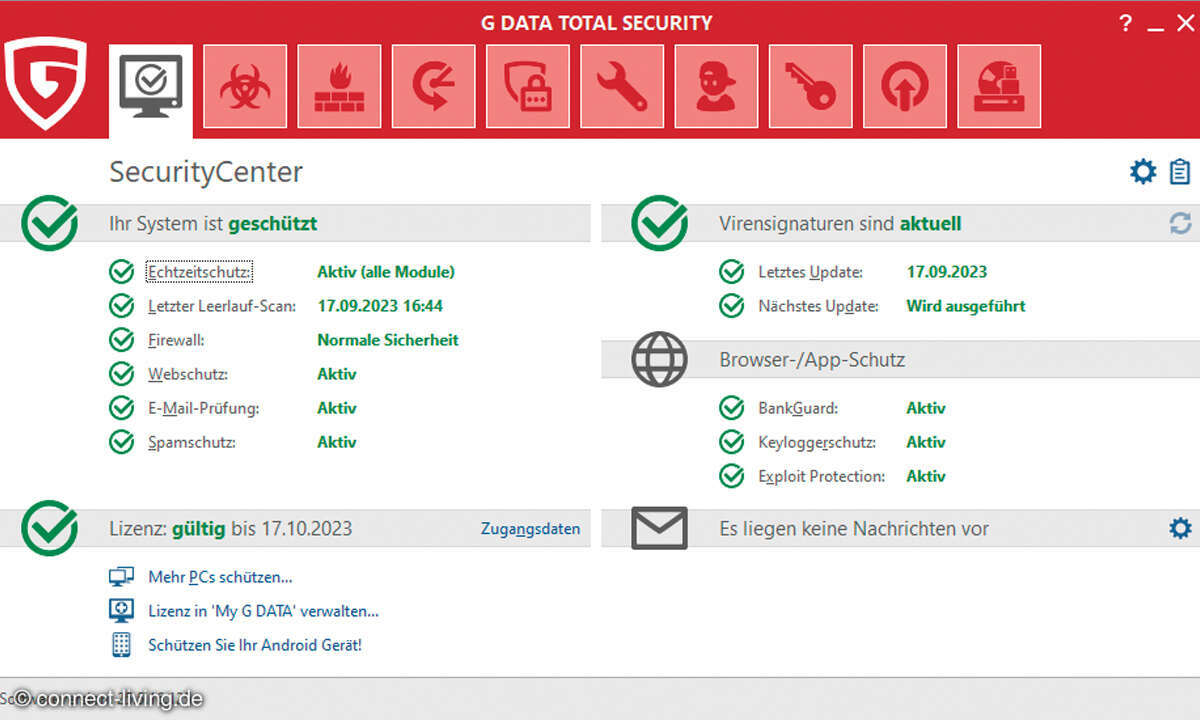Open settings gear beside SecurityCenter heading
This screenshot has width=1200, height=720.
[1143, 172]
